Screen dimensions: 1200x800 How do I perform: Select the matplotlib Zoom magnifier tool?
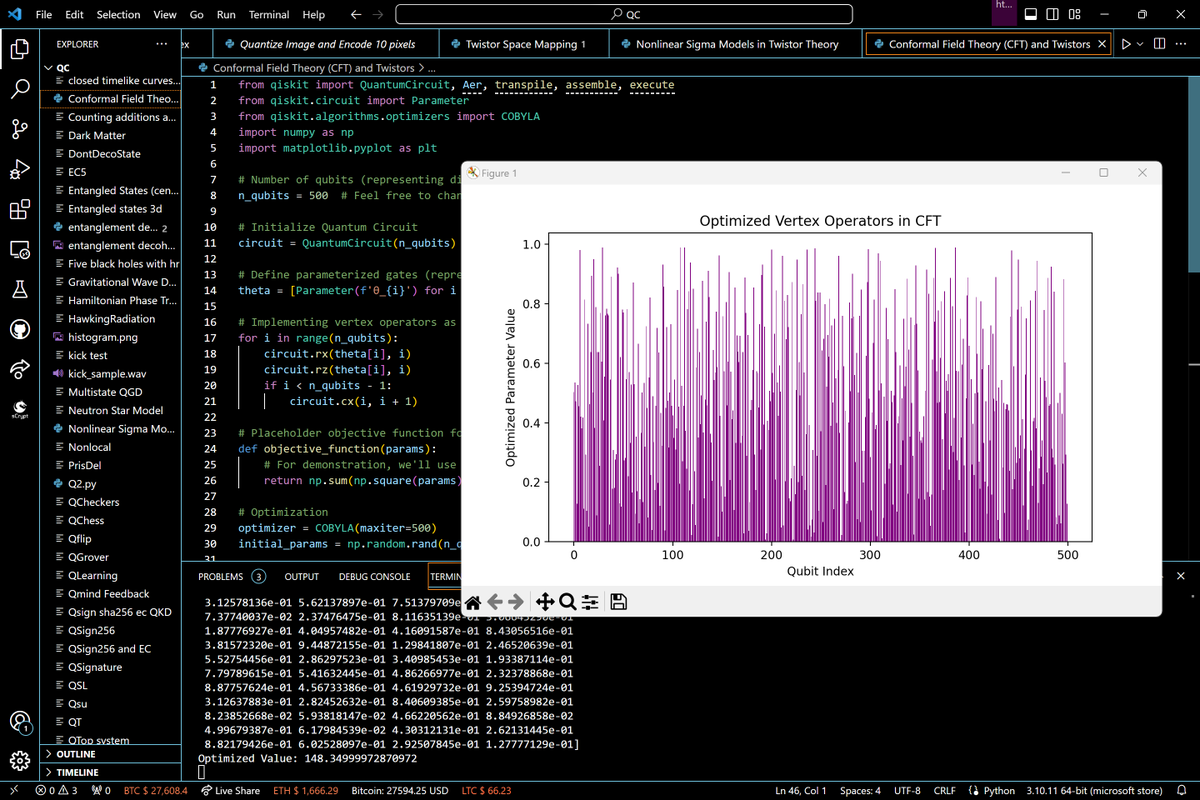pyautogui.click(x=567, y=601)
